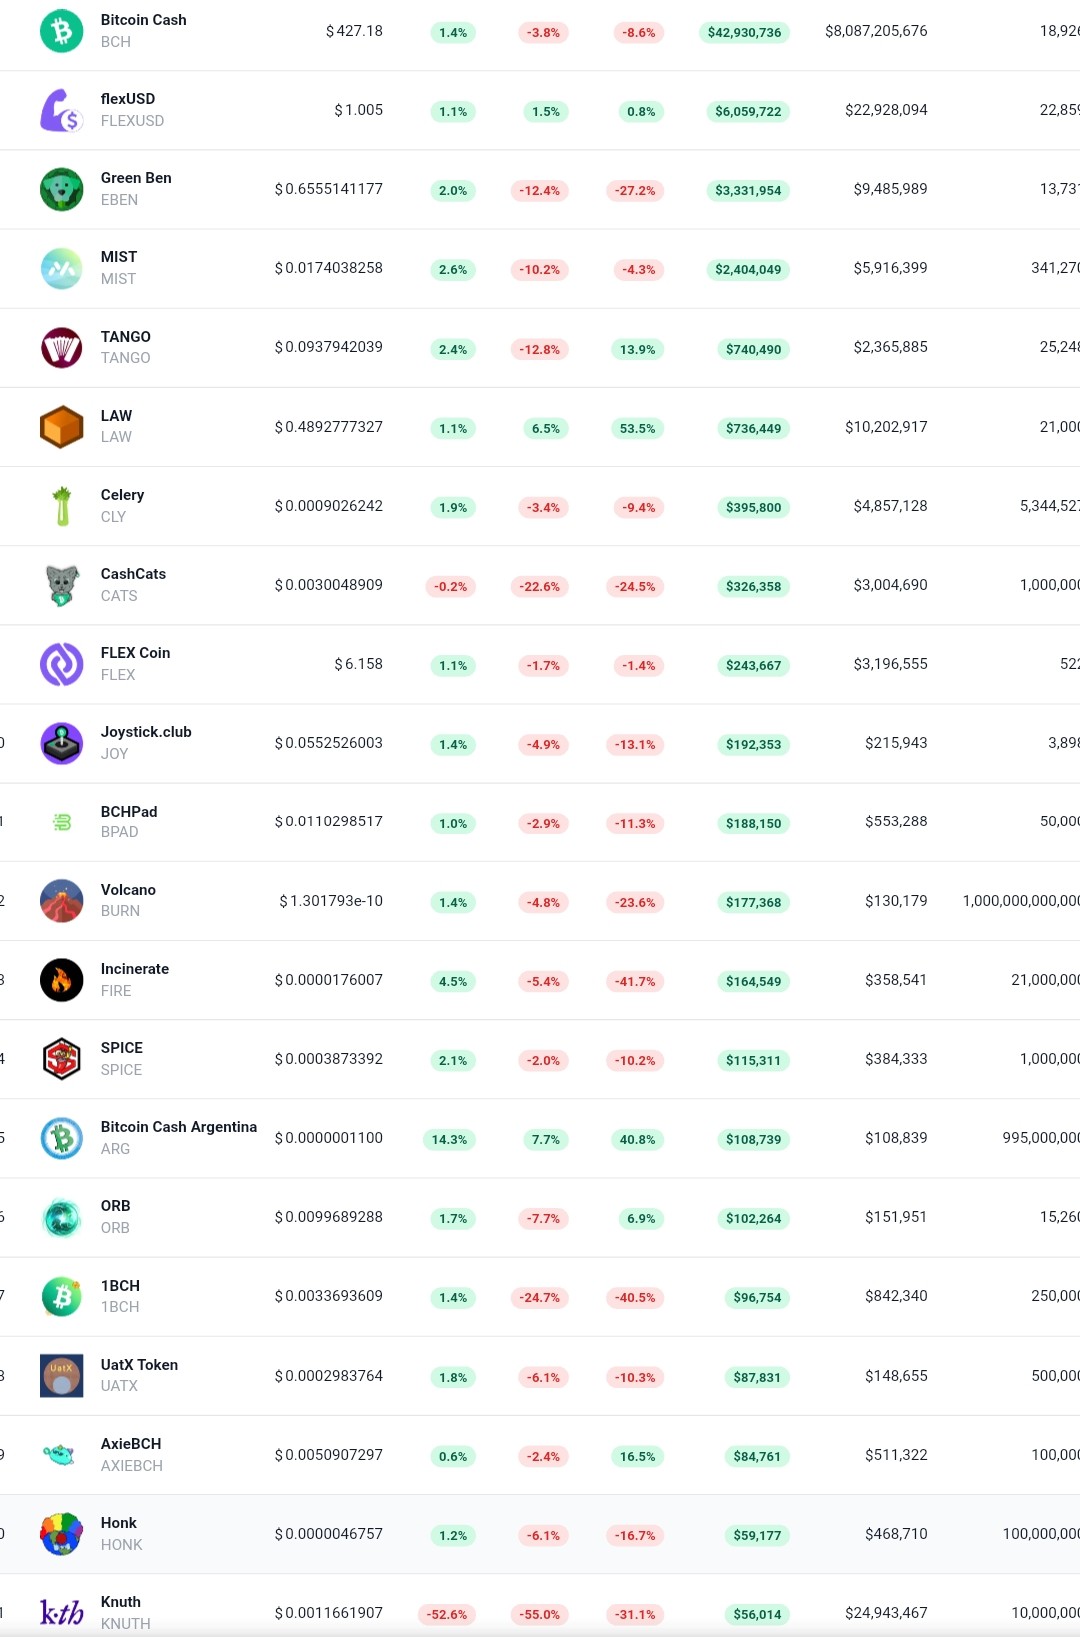Click Bitcoin Cash $42,930,736 volume badge

744,32
